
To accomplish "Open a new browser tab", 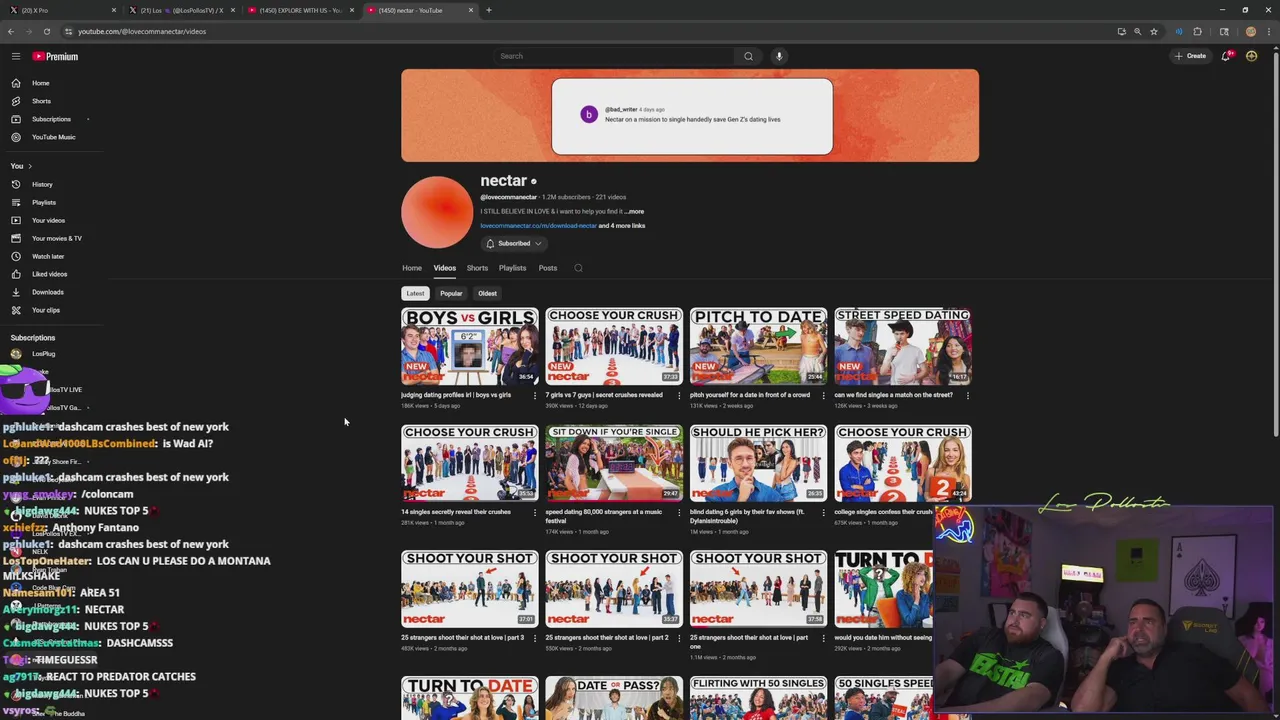I will click(x=489, y=10).
